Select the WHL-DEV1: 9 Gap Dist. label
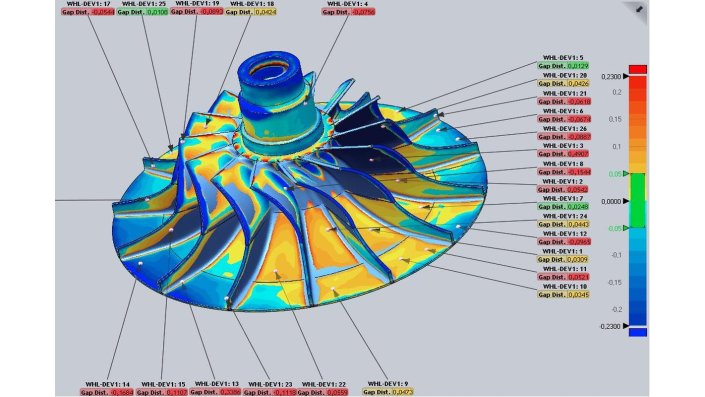The width and height of the screenshot is (705, 397). 388,392
